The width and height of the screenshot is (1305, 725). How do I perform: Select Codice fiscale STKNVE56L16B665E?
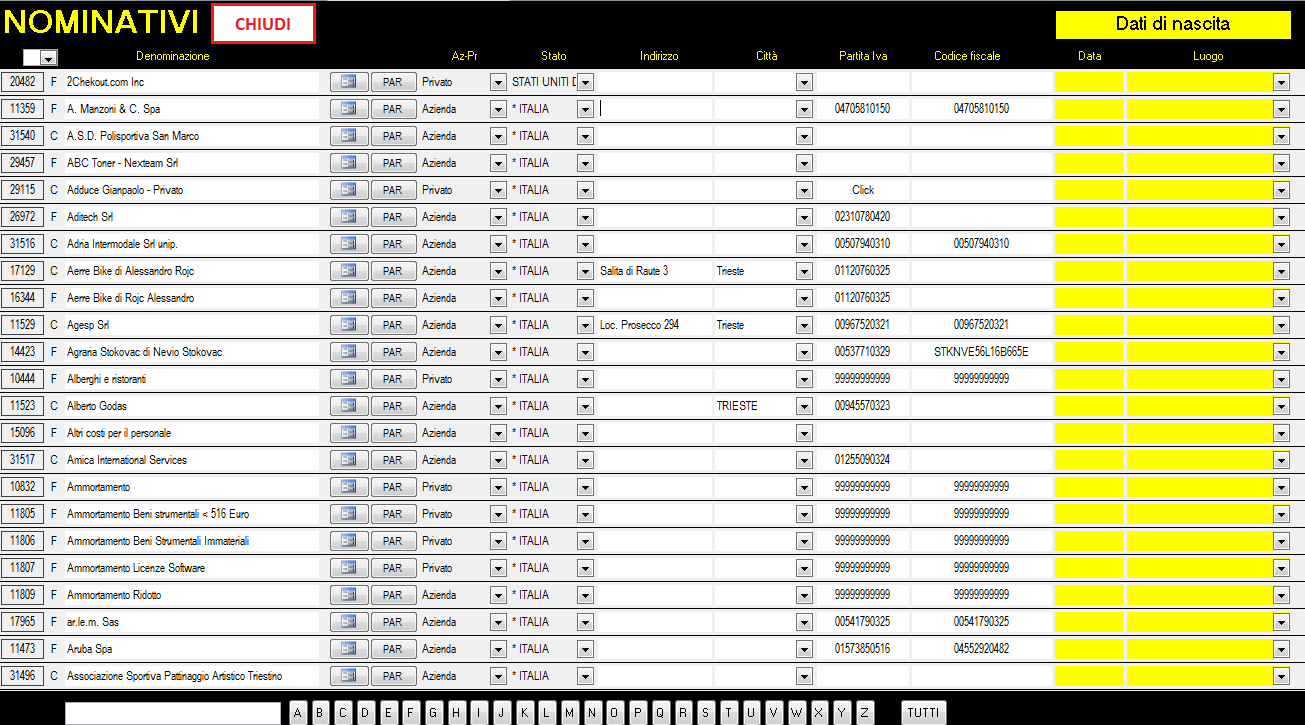981,352
